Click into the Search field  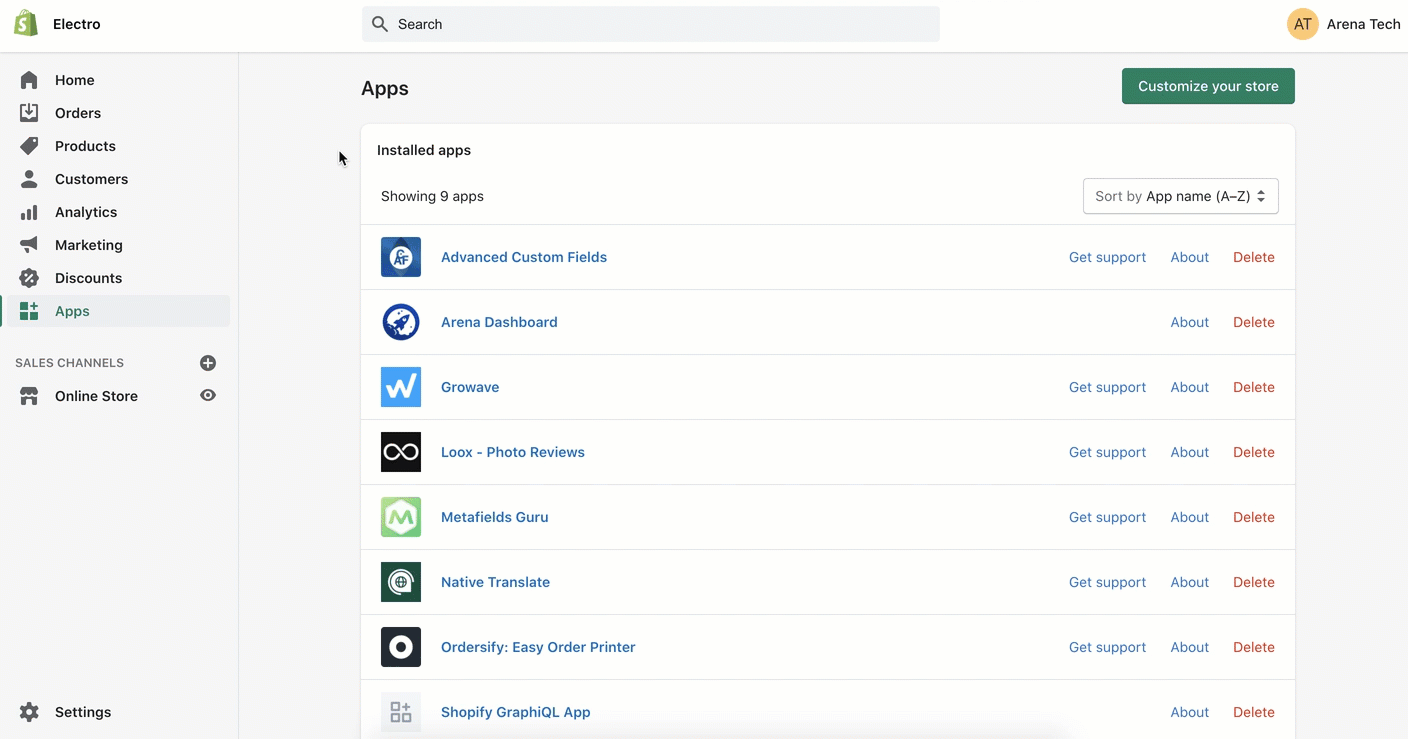pos(651,24)
